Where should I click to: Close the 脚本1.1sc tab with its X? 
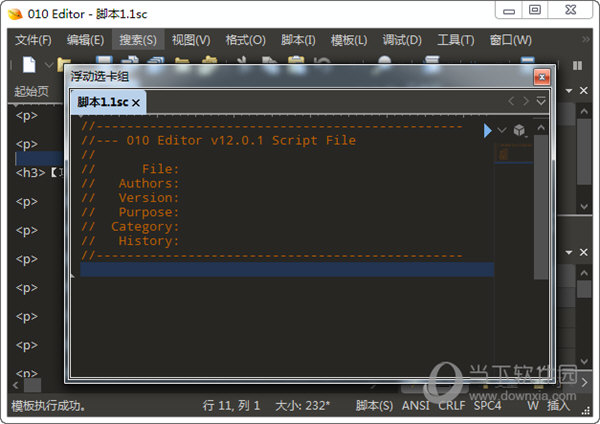(136, 103)
